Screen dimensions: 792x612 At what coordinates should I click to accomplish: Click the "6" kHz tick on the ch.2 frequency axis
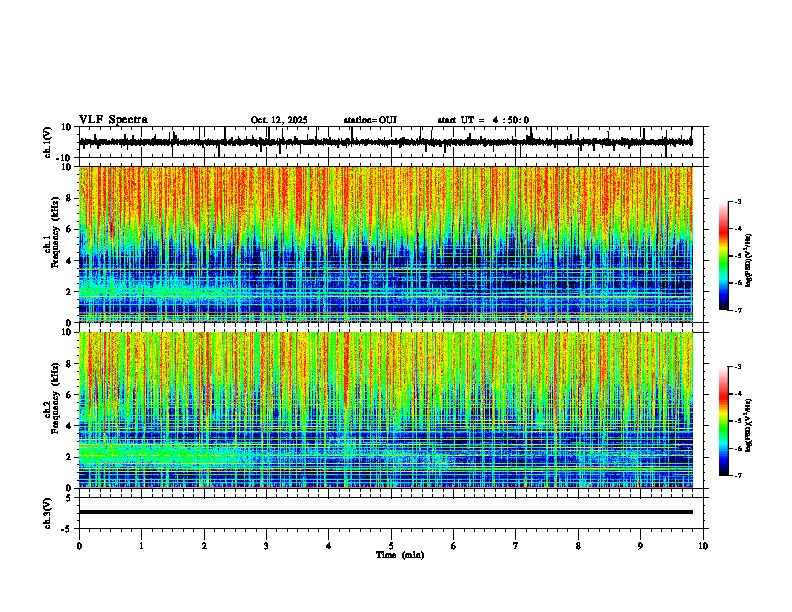(x=69, y=395)
